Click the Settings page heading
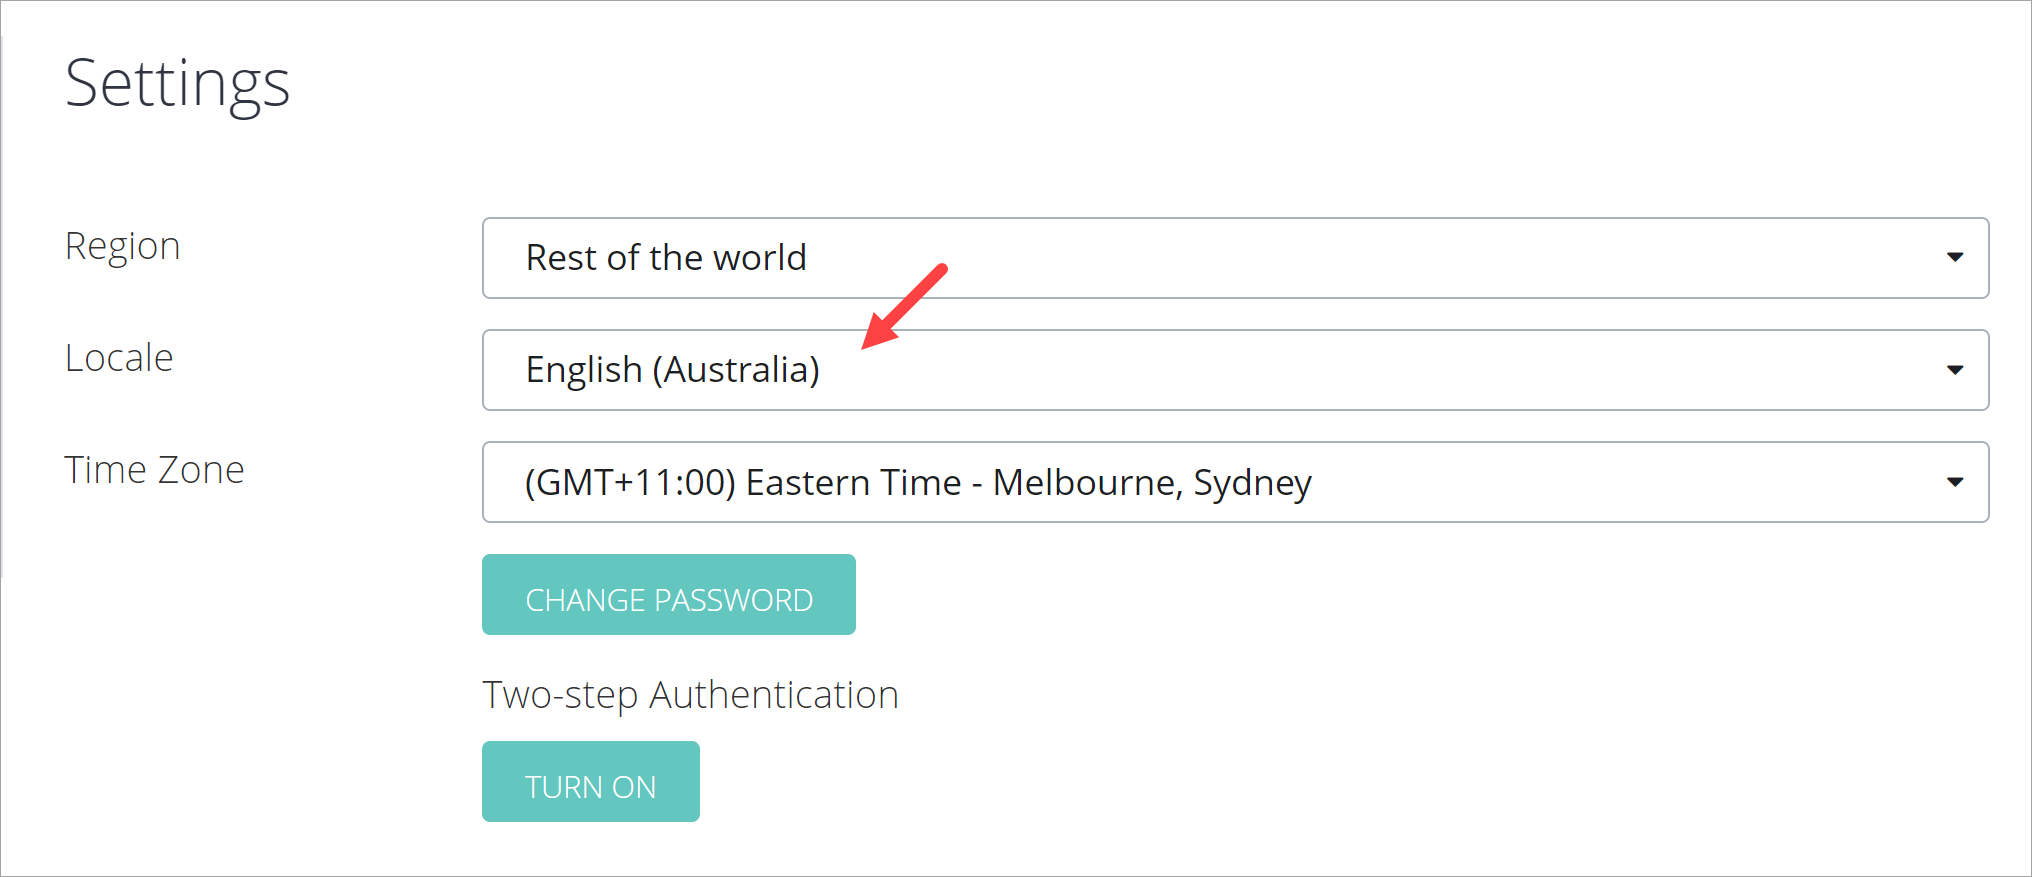 coord(177,84)
